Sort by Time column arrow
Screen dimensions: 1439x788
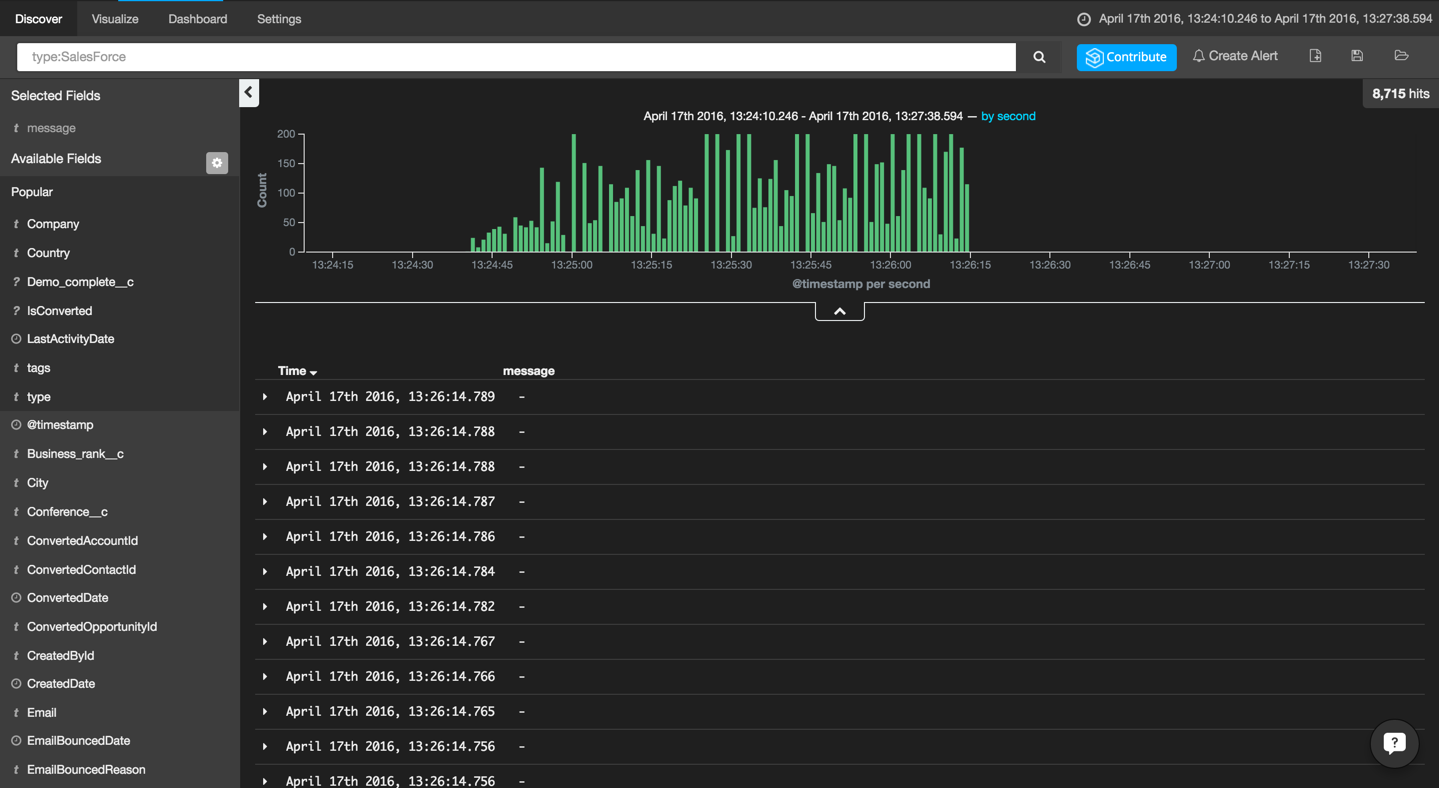(x=314, y=372)
